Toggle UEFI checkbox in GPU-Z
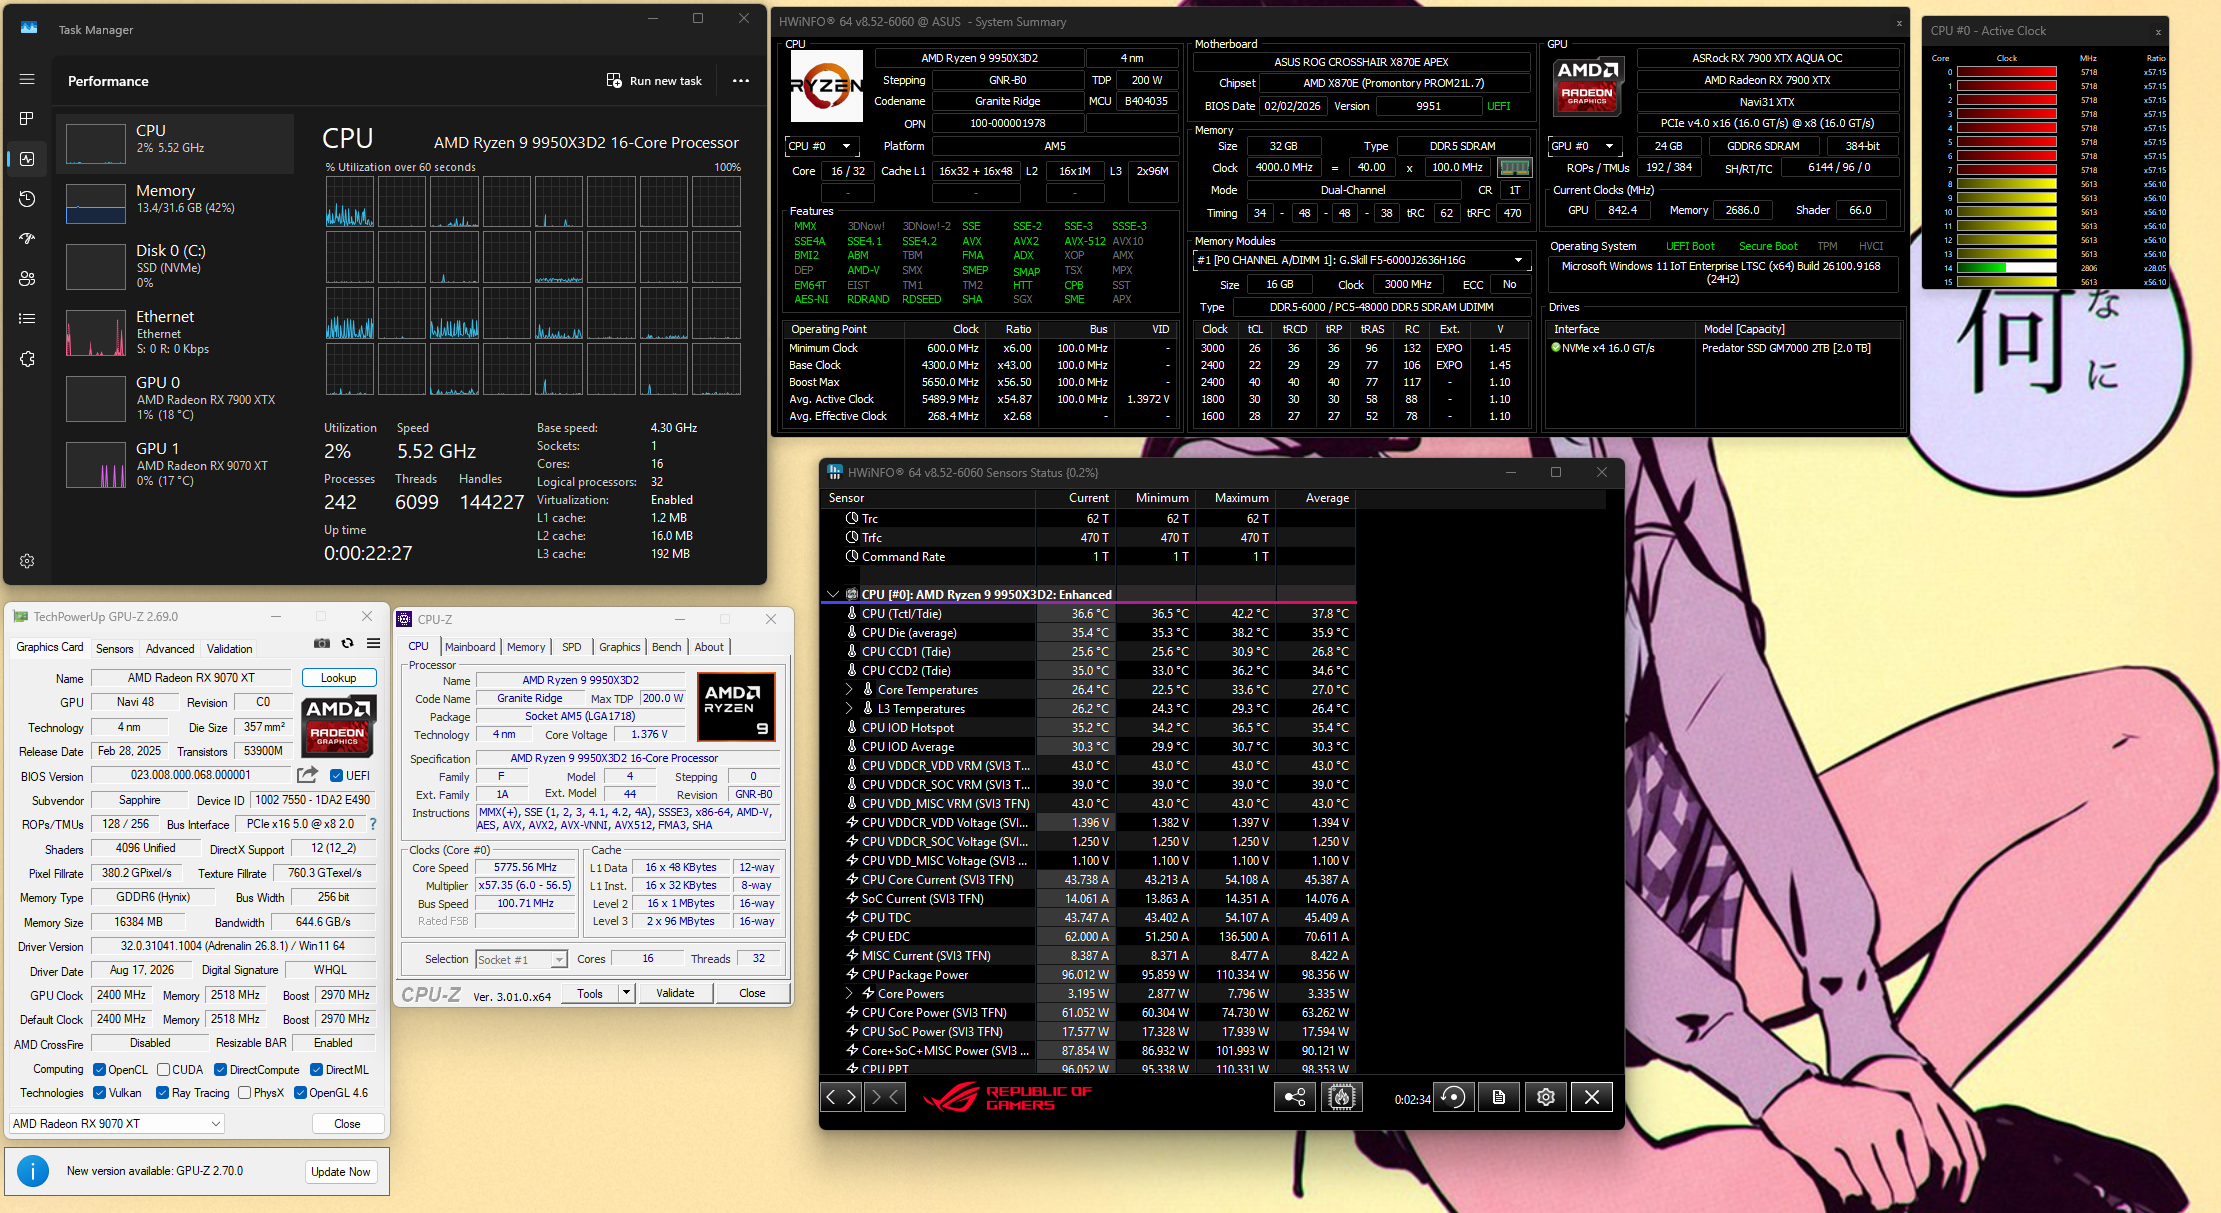Screen dimensions: 2221x1213 (x=337, y=776)
